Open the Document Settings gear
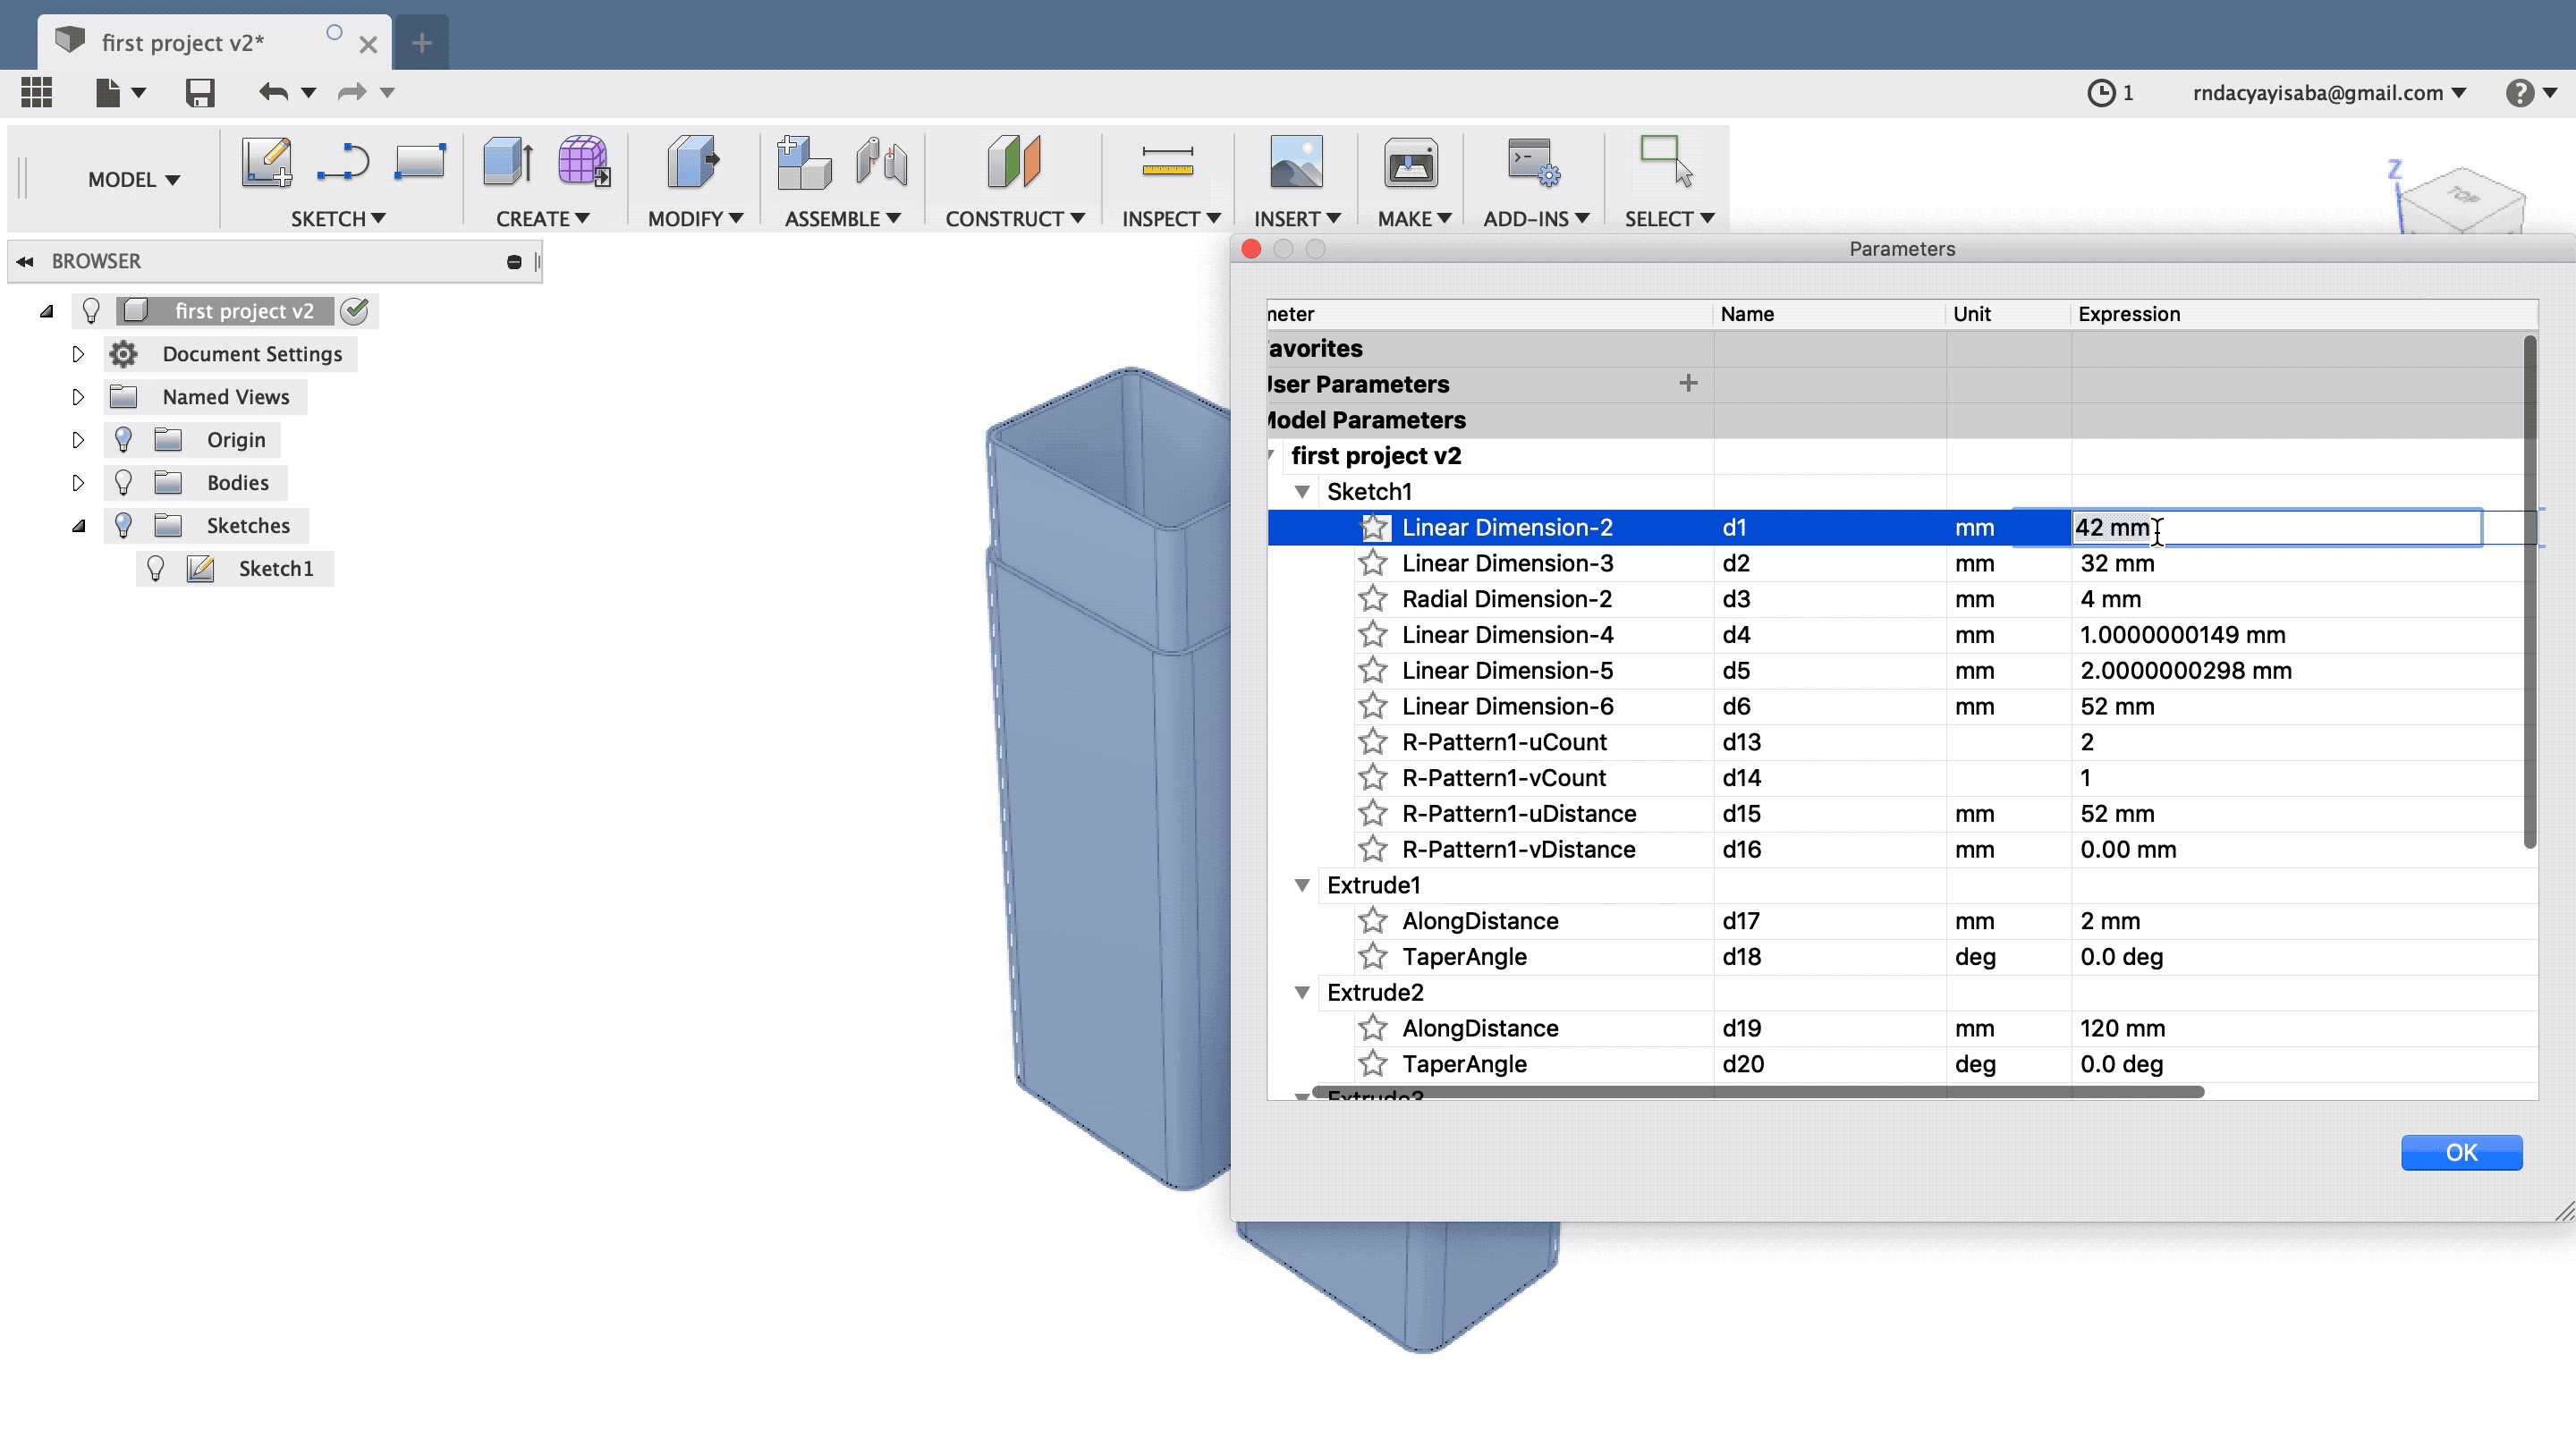The height and width of the screenshot is (1447, 2576). click(x=123, y=354)
